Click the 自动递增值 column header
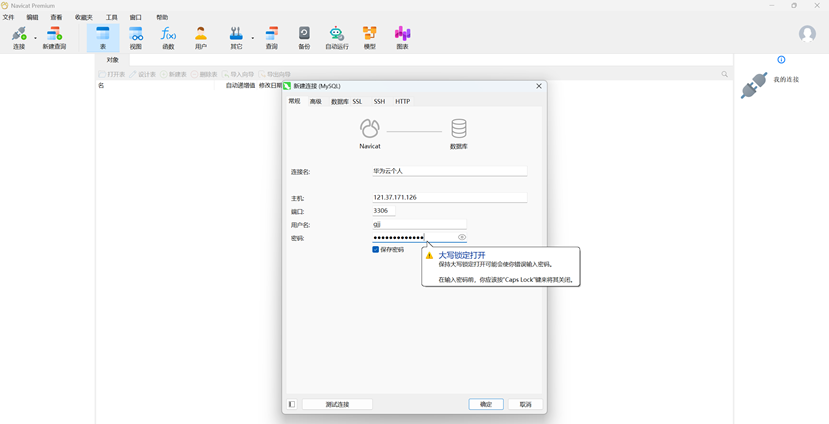 pyautogui.click(x=241, y=85)
